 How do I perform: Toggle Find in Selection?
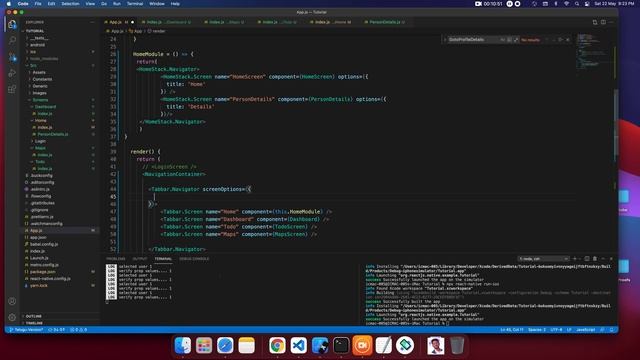tap(561, 40)
